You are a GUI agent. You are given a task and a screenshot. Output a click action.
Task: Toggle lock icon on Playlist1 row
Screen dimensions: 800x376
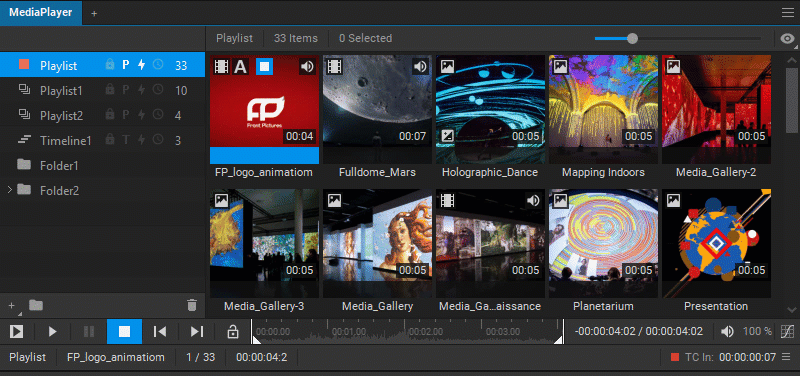point(109,90)
